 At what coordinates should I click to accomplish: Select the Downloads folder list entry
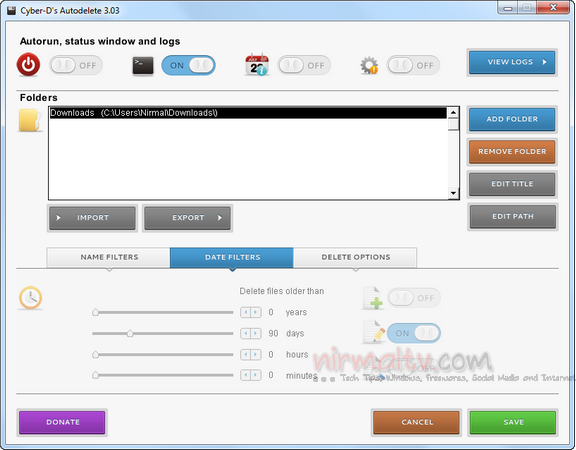248,113
